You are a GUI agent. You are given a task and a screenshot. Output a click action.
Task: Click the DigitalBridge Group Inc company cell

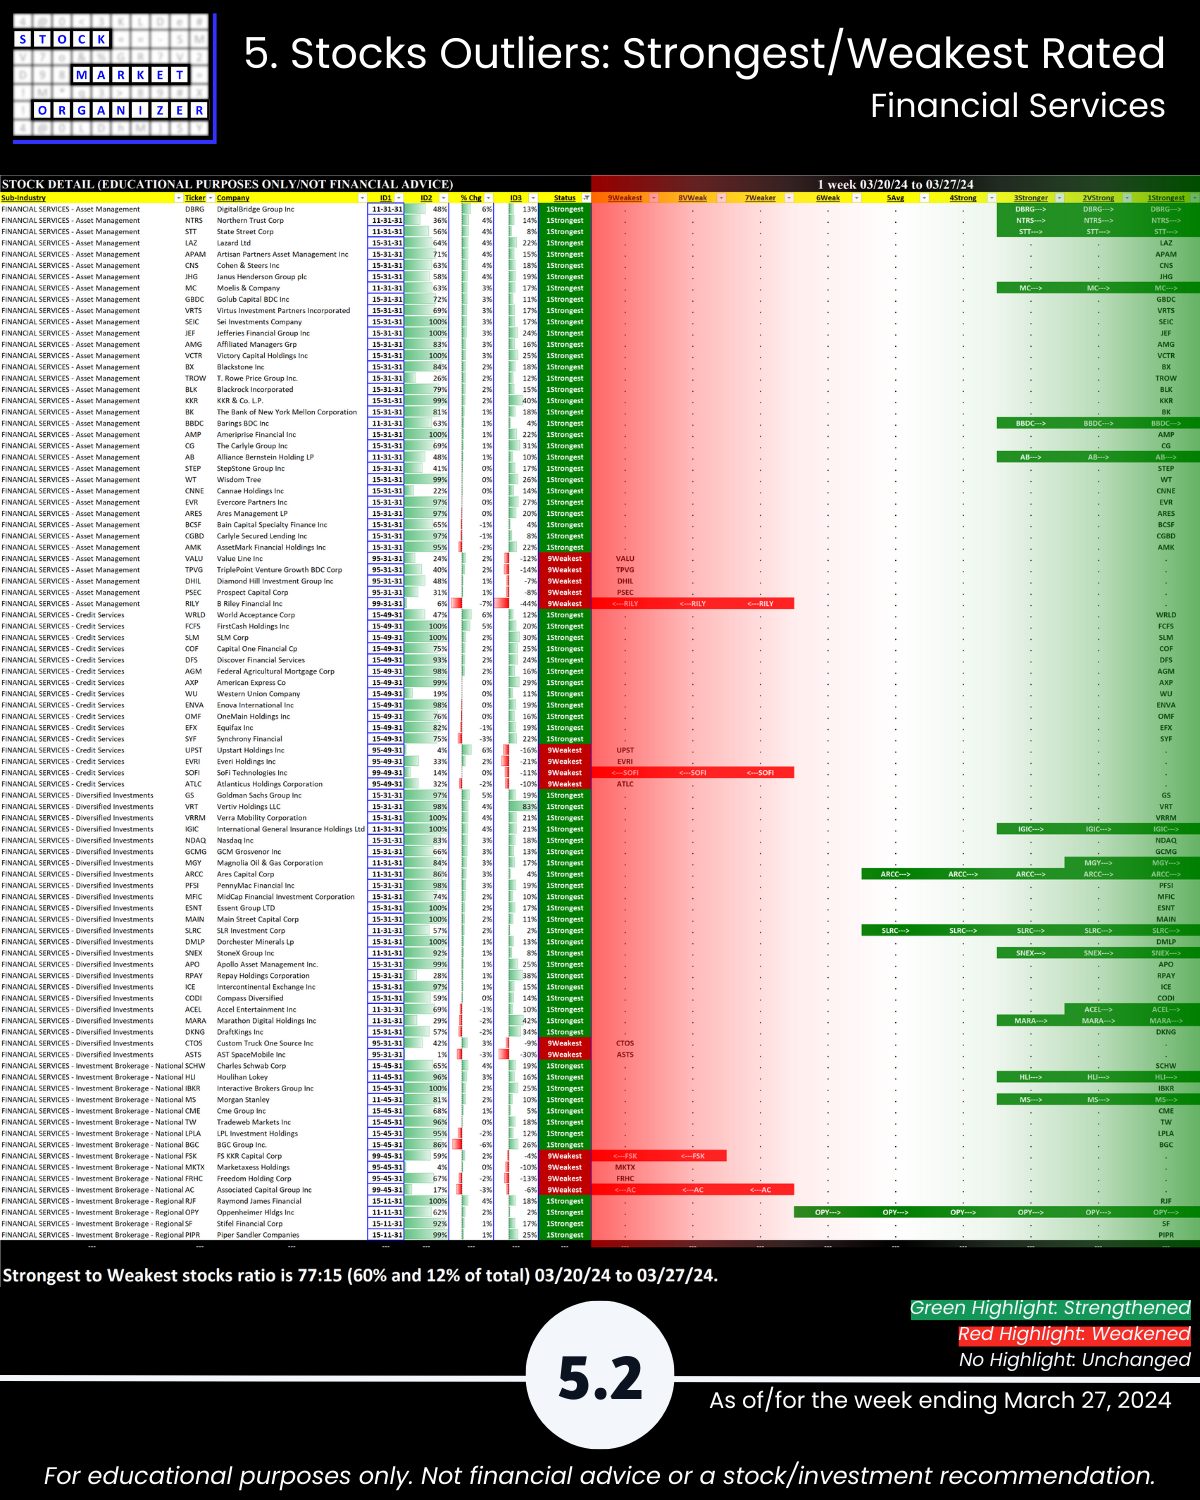291,209
